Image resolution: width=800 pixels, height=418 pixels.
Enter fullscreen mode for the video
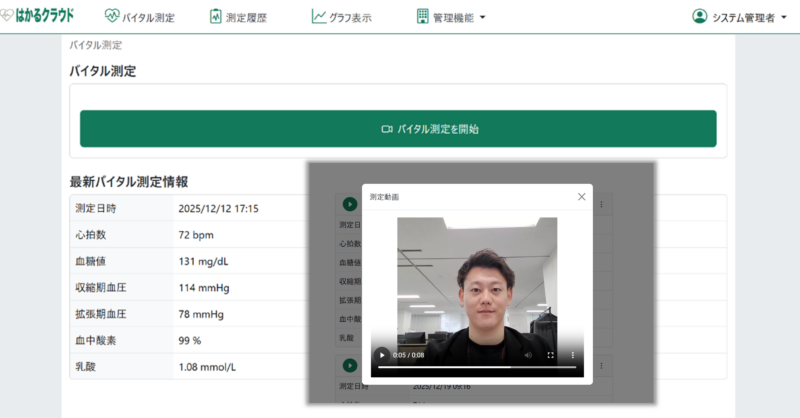click(x=551, y=355)
